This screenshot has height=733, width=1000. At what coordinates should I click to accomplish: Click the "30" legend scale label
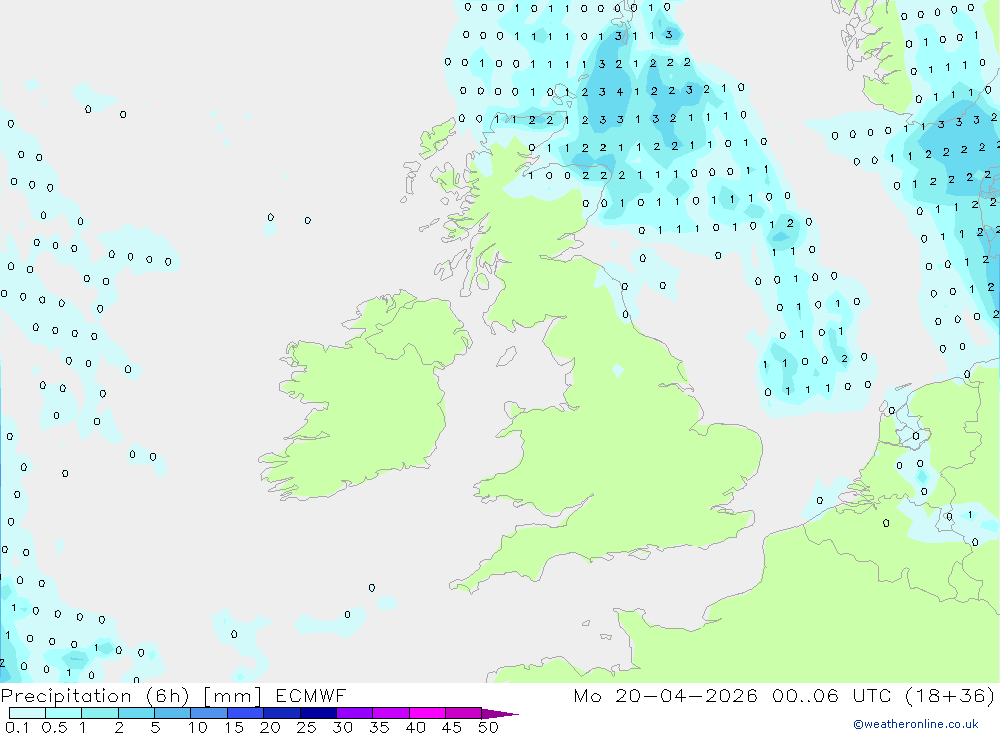point(342,727)
